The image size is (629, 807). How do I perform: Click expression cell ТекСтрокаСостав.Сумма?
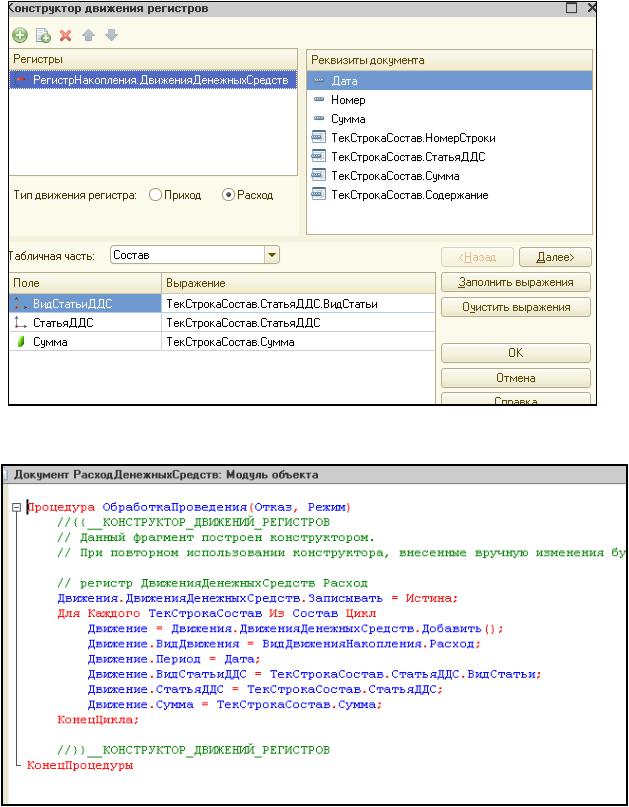pos(299,342)
